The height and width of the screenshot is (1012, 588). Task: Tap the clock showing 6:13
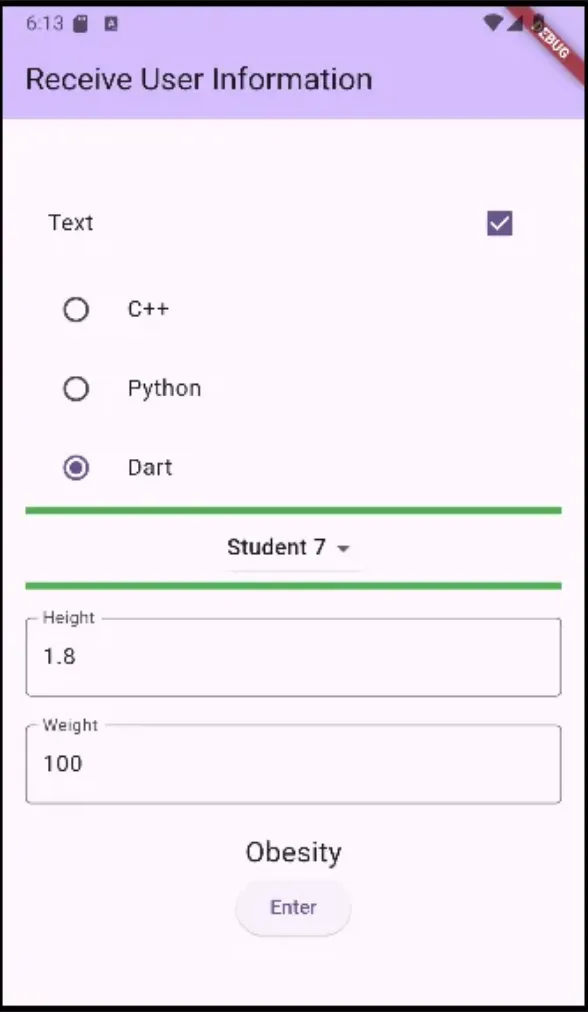(45, 24)
